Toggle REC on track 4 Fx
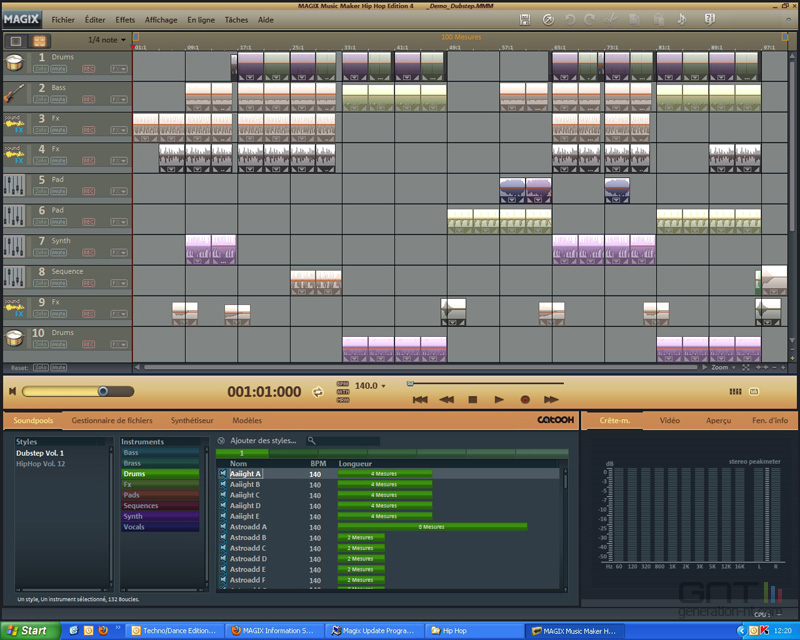The image size is (800, 640). (88, 161)
